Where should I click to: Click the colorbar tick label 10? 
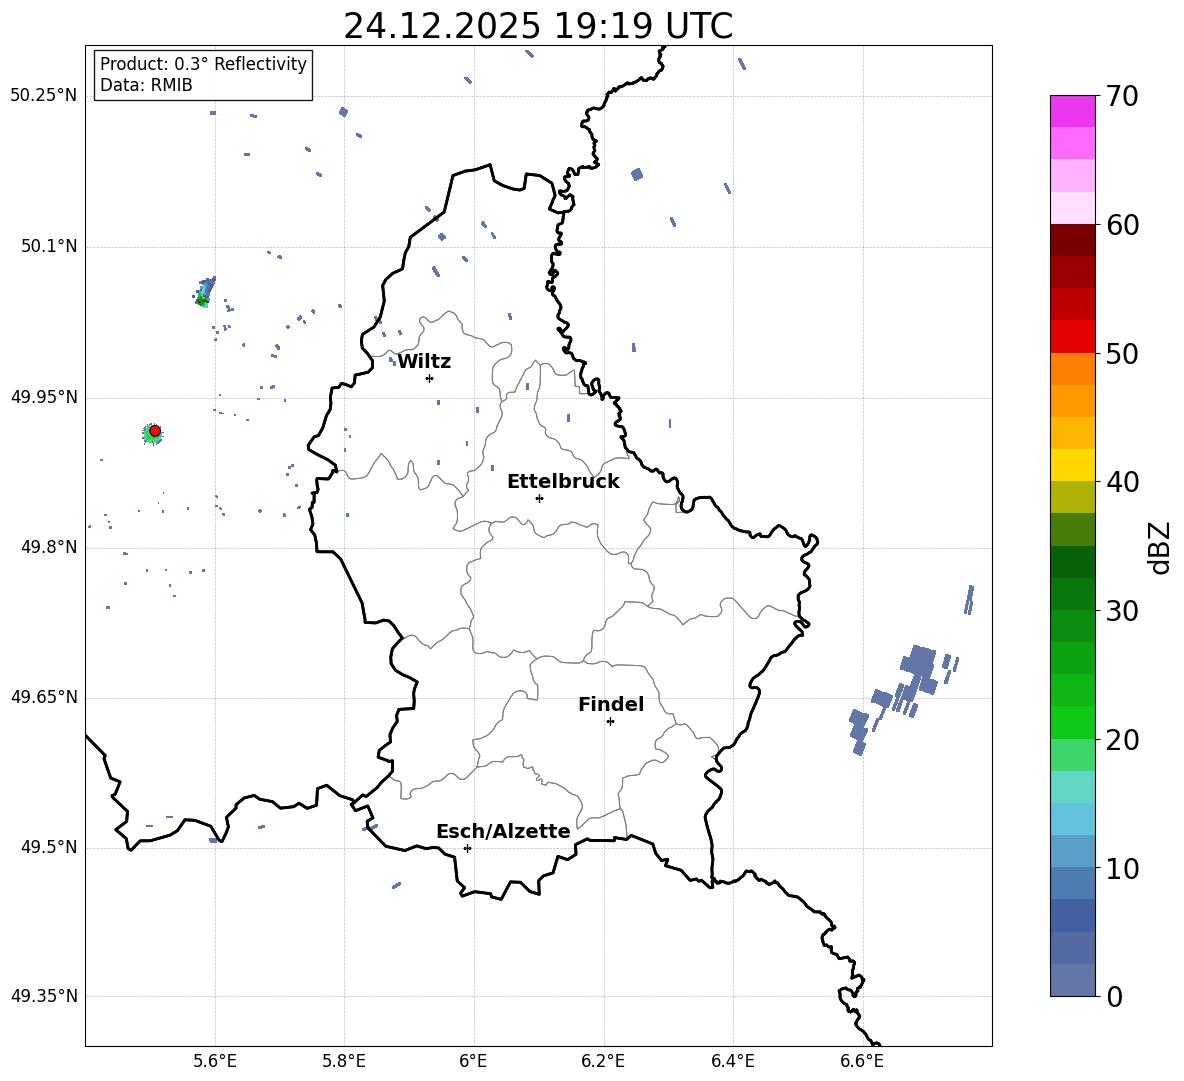pyautogui.click(x=1122, y=868)
